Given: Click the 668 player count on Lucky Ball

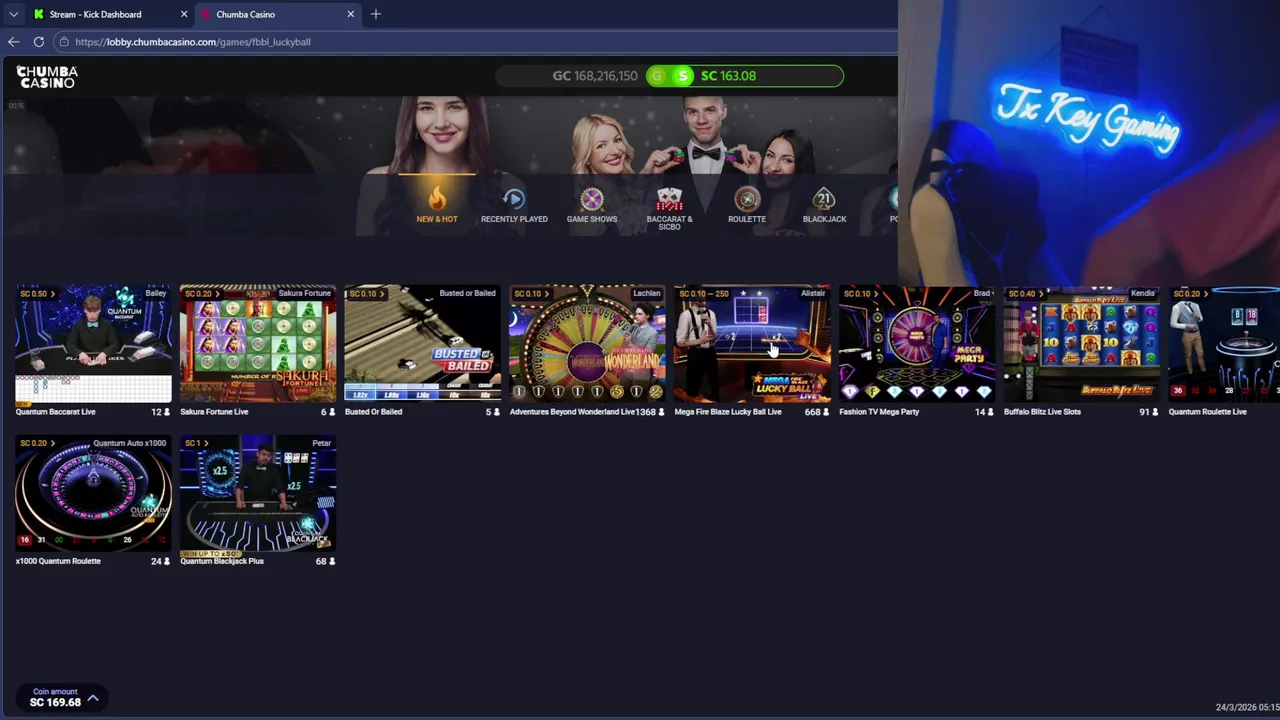Looking at the screenshot, I should click(812, 412).
